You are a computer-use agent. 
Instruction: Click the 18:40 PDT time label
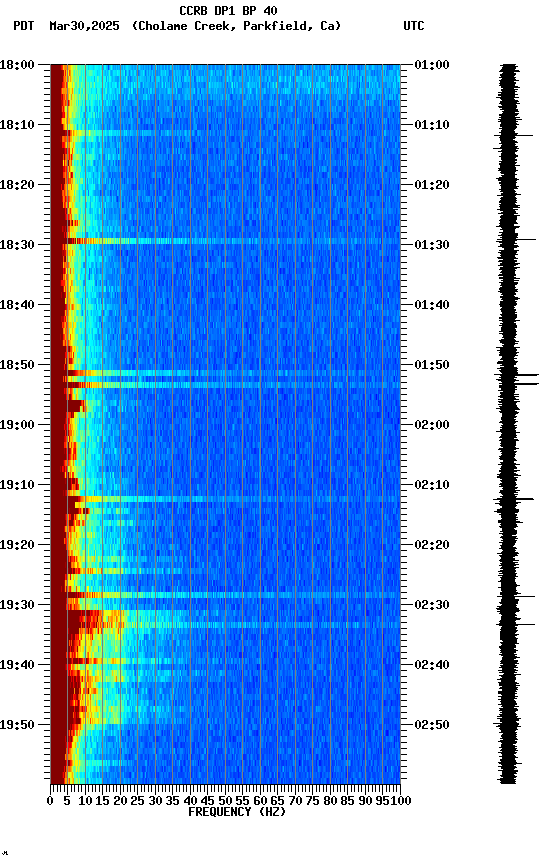pos(17,305)
